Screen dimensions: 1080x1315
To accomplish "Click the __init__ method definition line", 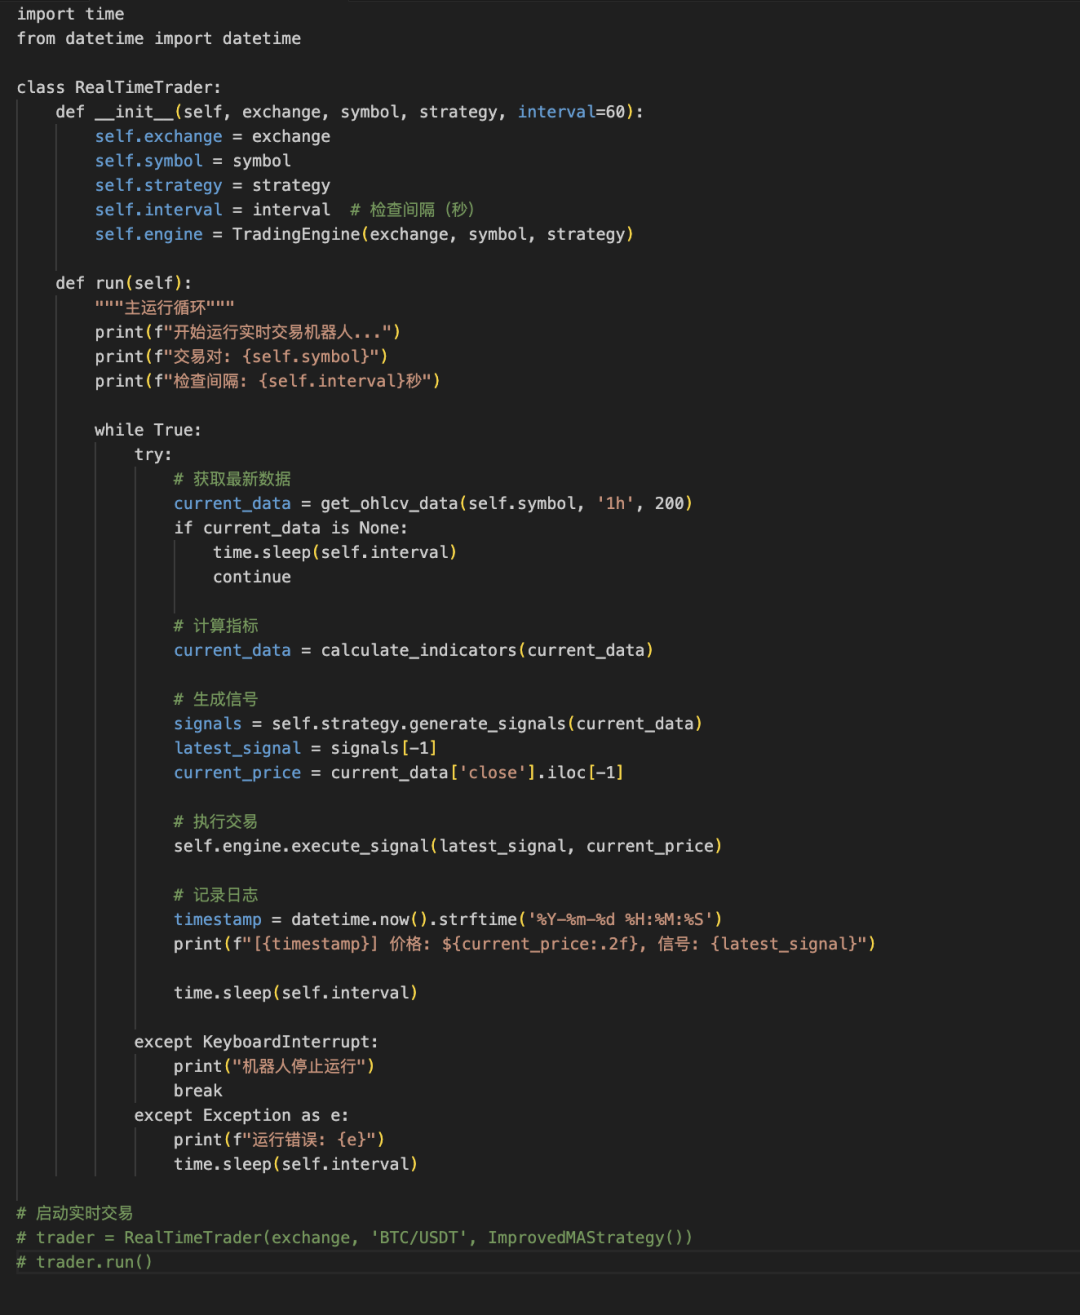I will (349, 112).
